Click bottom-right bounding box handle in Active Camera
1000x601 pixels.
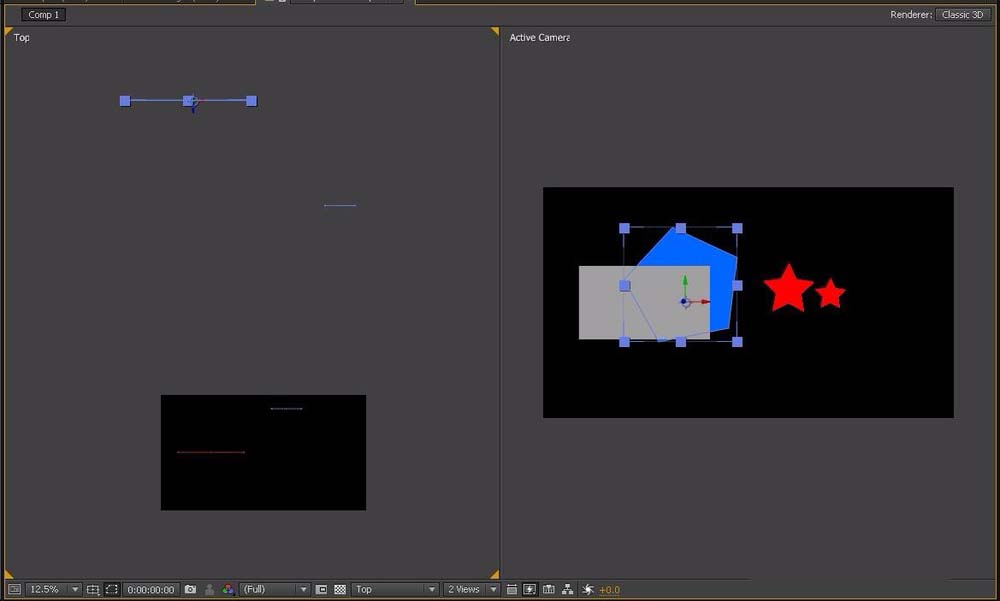737,342
